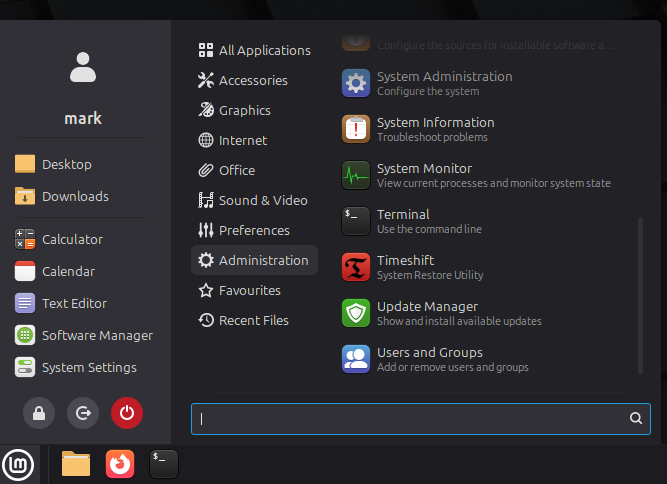Select the Graphics category
The width and height of the screenshot is (667, 484).
tap(254, 110)
